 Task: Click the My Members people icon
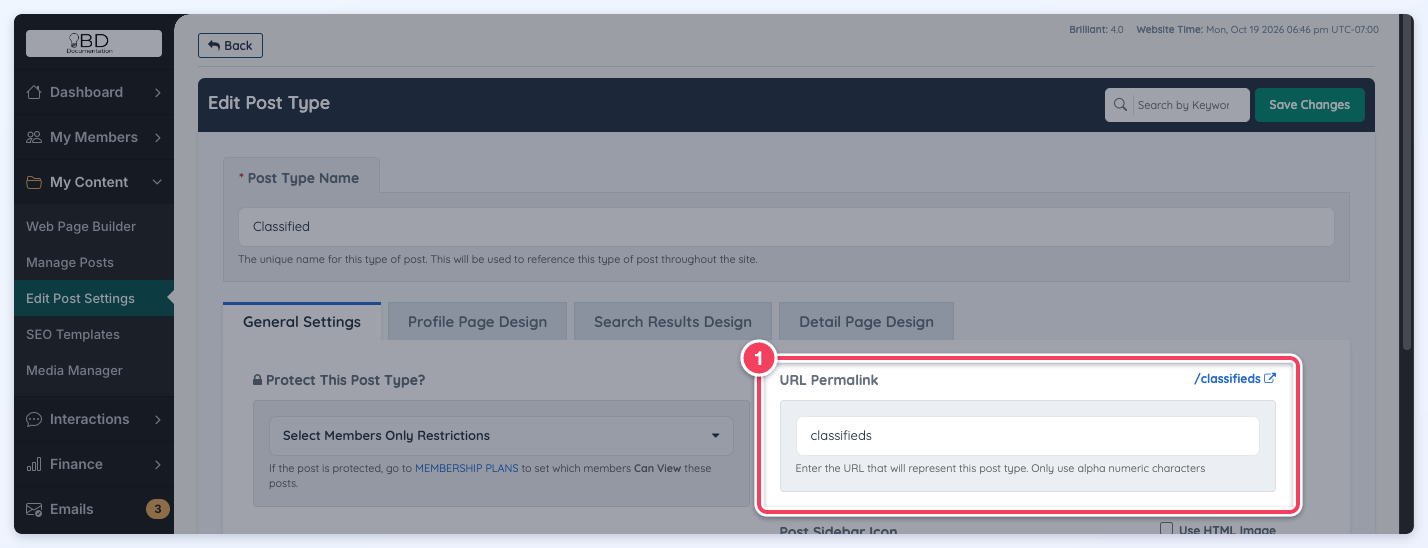(x=34, y=137)
